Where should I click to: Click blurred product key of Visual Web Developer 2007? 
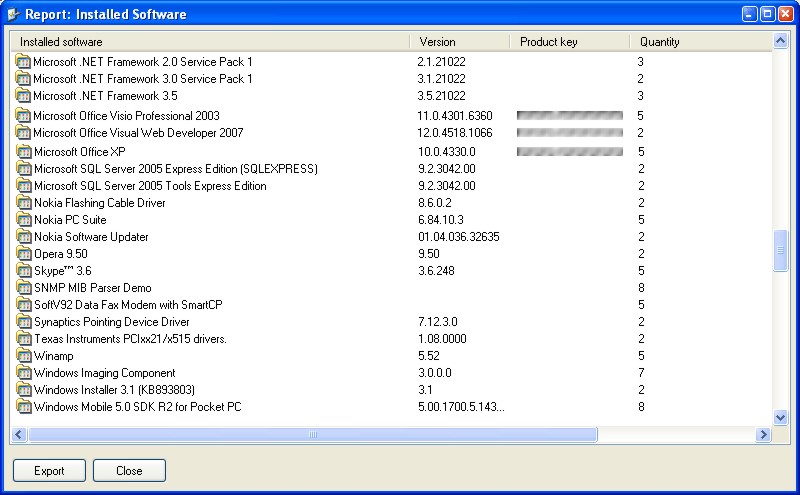(570, 133)
